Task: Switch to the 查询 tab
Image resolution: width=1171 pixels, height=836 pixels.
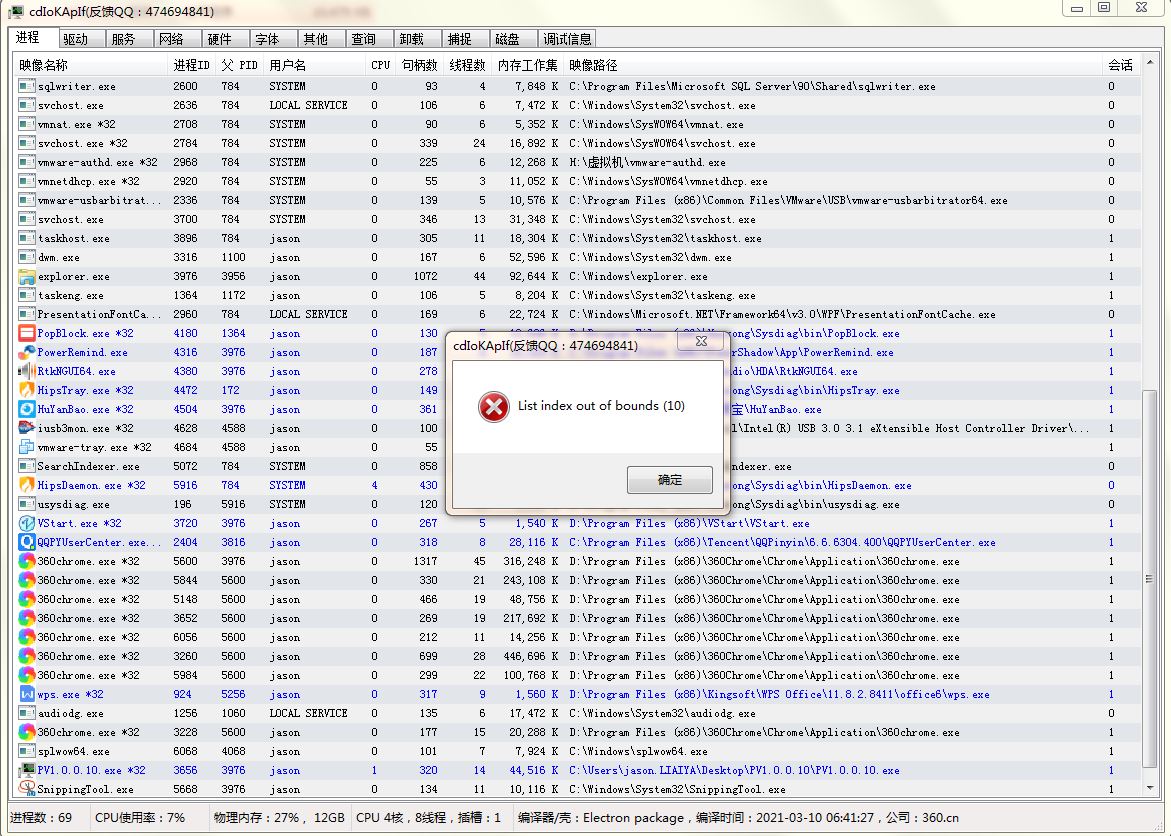Action: pyautogui.click(x=369, y=39)
